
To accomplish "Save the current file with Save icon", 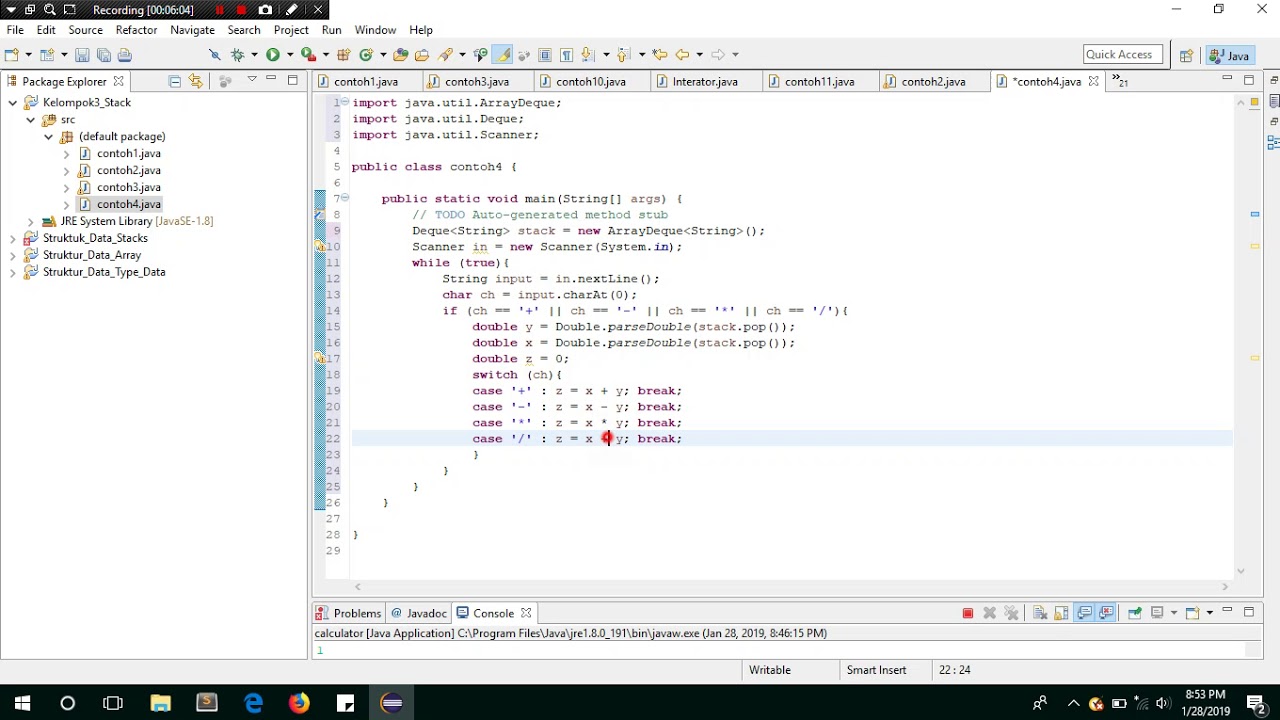I will (82, 54).
